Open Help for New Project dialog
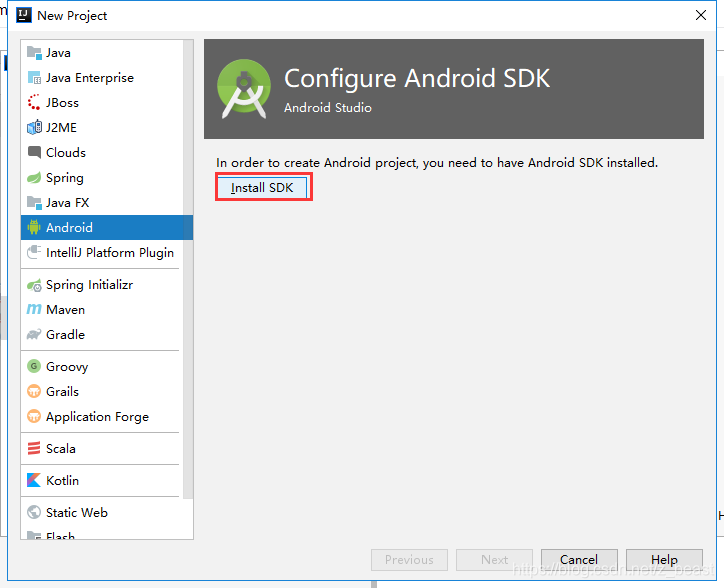724x588 pixels. tap(664, 560)
